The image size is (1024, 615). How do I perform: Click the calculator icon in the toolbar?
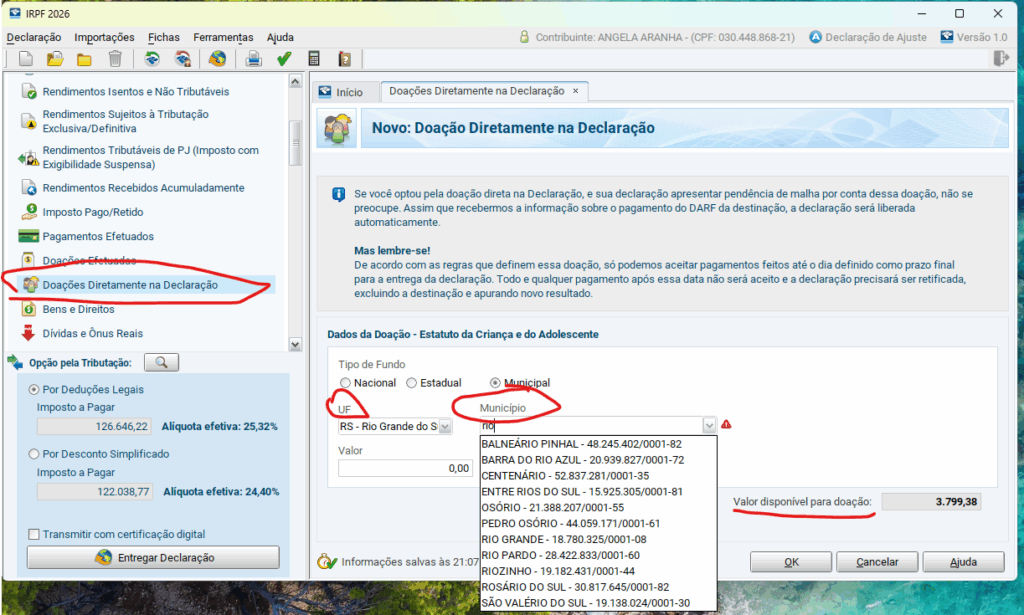coord(314,58)
